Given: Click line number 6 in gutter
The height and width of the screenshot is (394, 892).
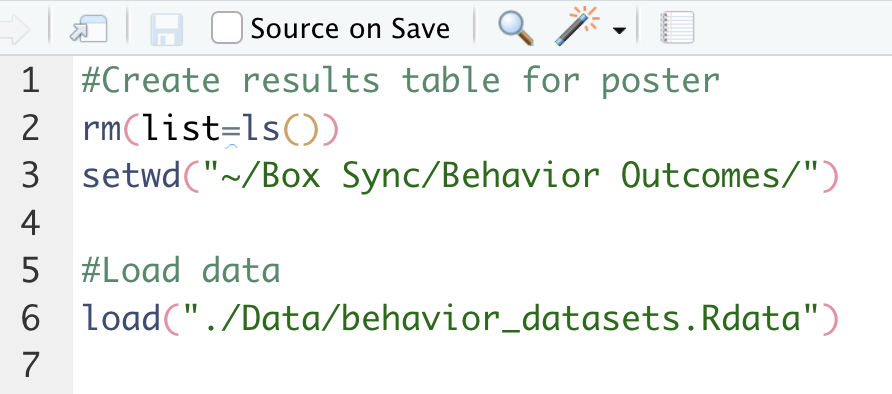Looking at the screenshot, I should click(30, 318).
